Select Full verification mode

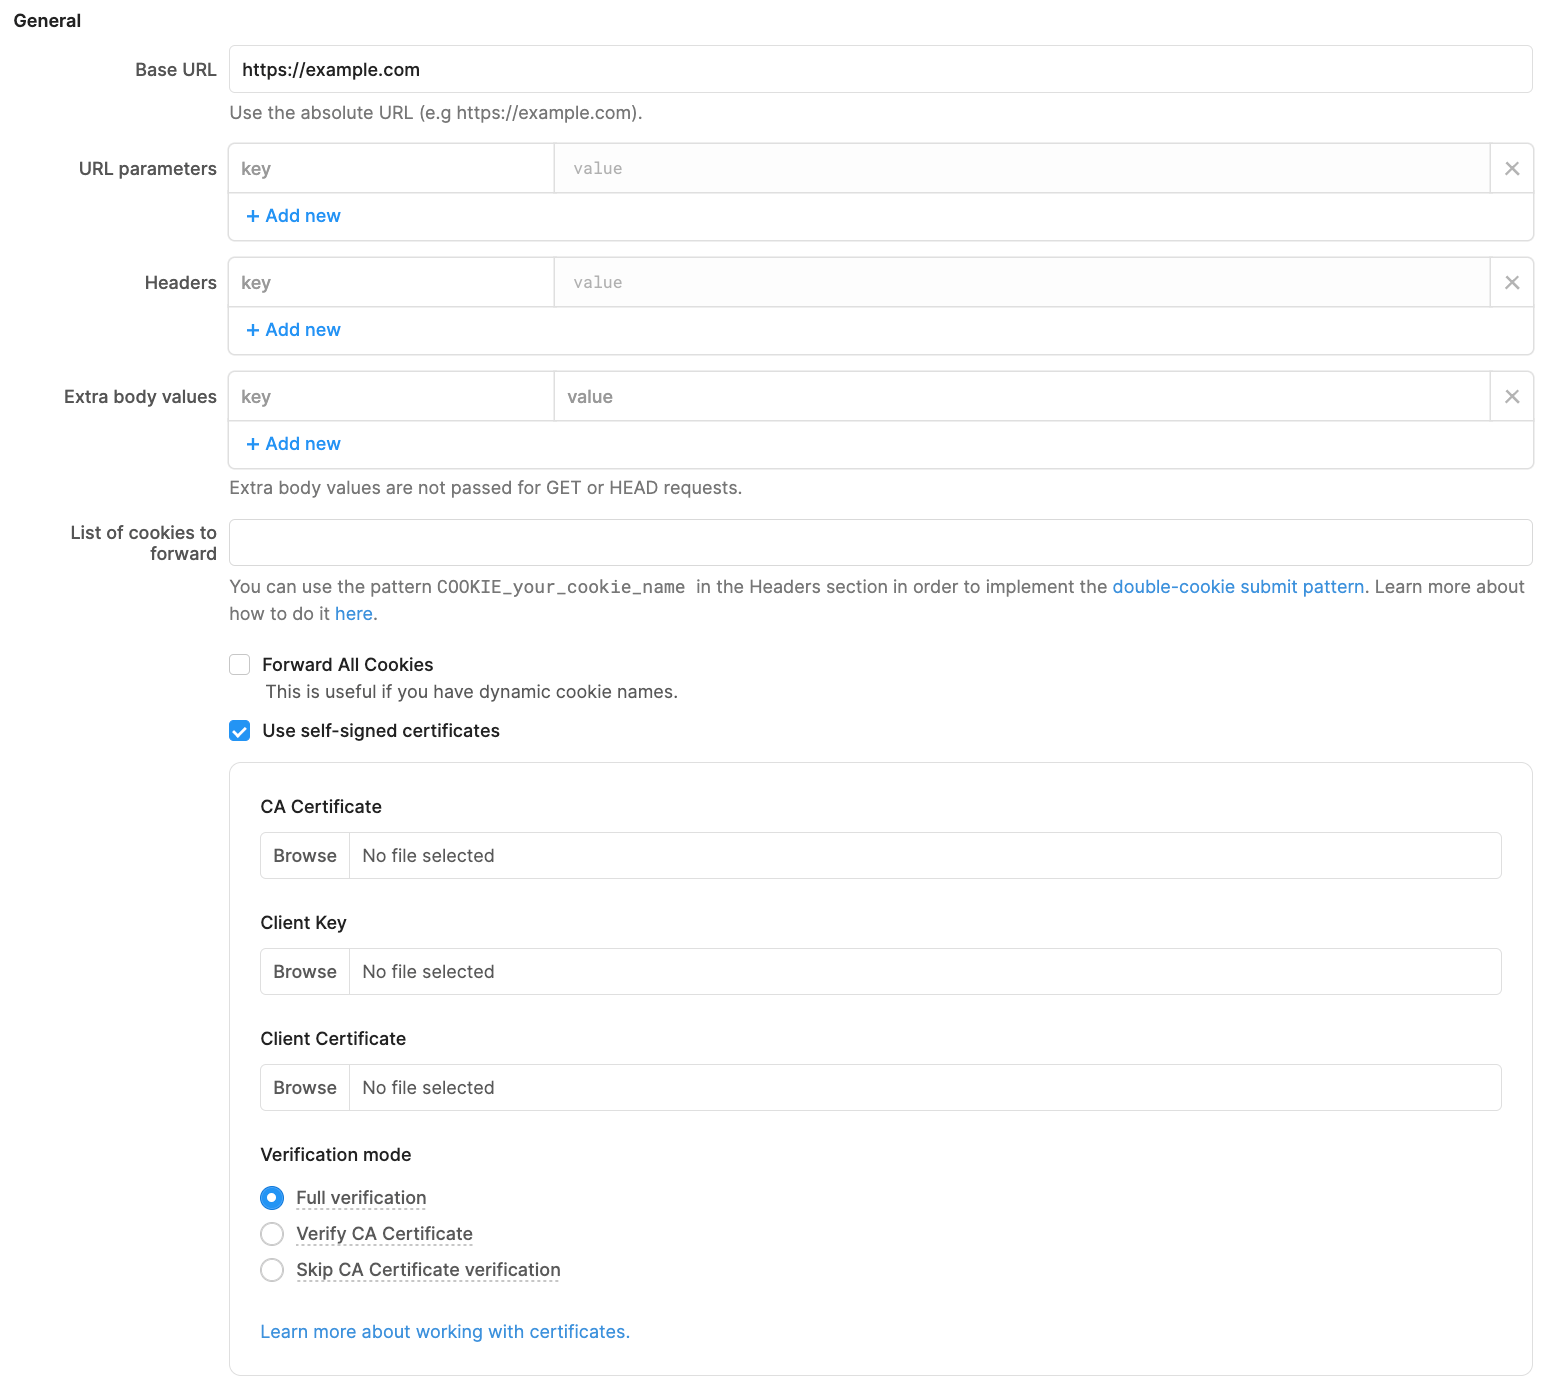(272, 1198)
